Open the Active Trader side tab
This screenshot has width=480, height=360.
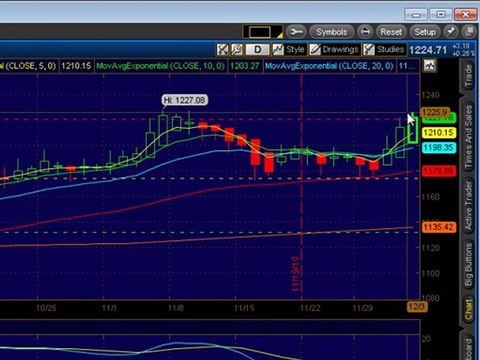(469, 205)
